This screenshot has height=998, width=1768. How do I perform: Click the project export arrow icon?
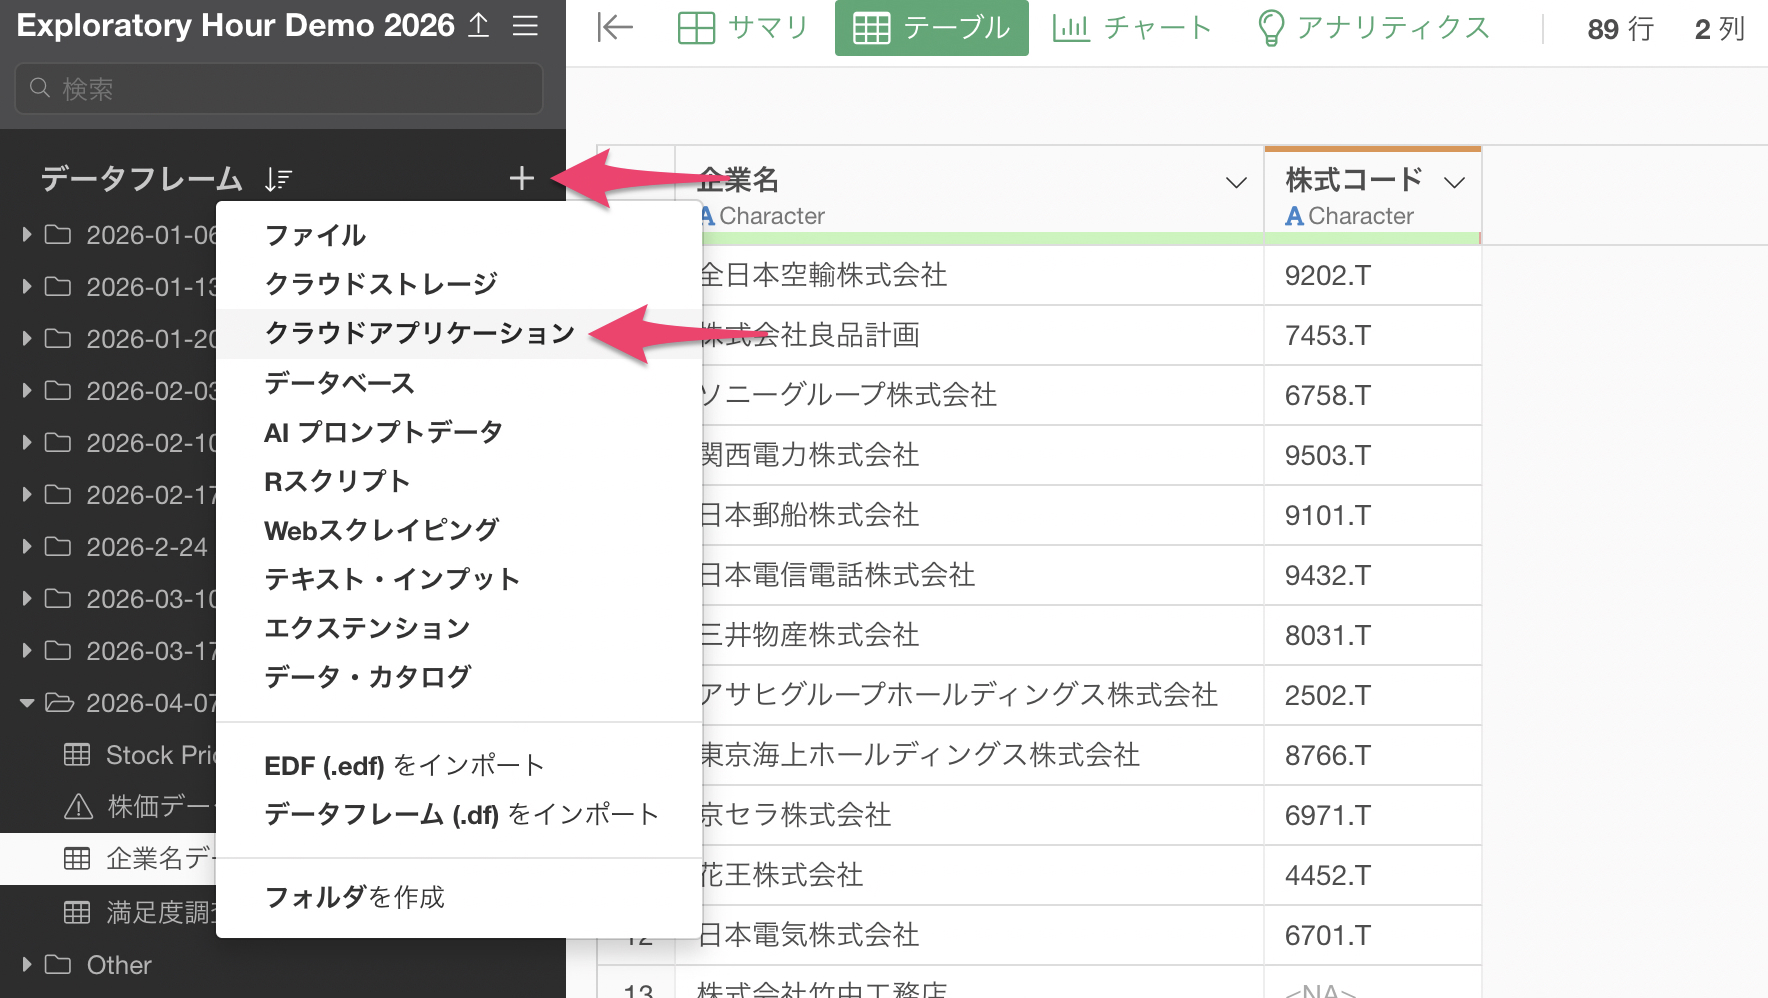coord(479,26)
